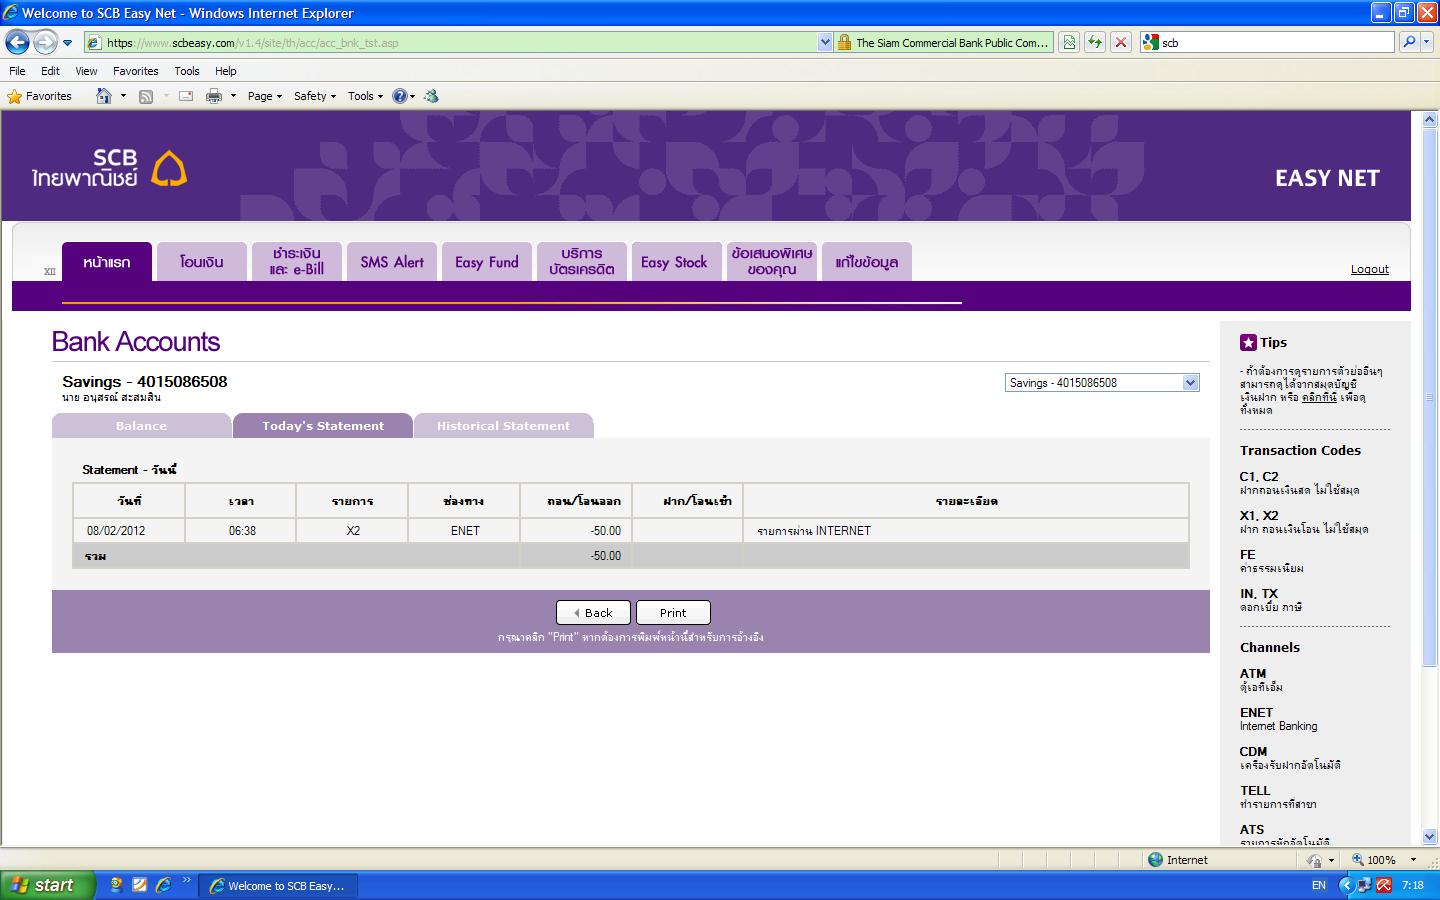Toggle the Compatibility View icon
This screenshot has width=1440, height=900.
pos(1069,42)
